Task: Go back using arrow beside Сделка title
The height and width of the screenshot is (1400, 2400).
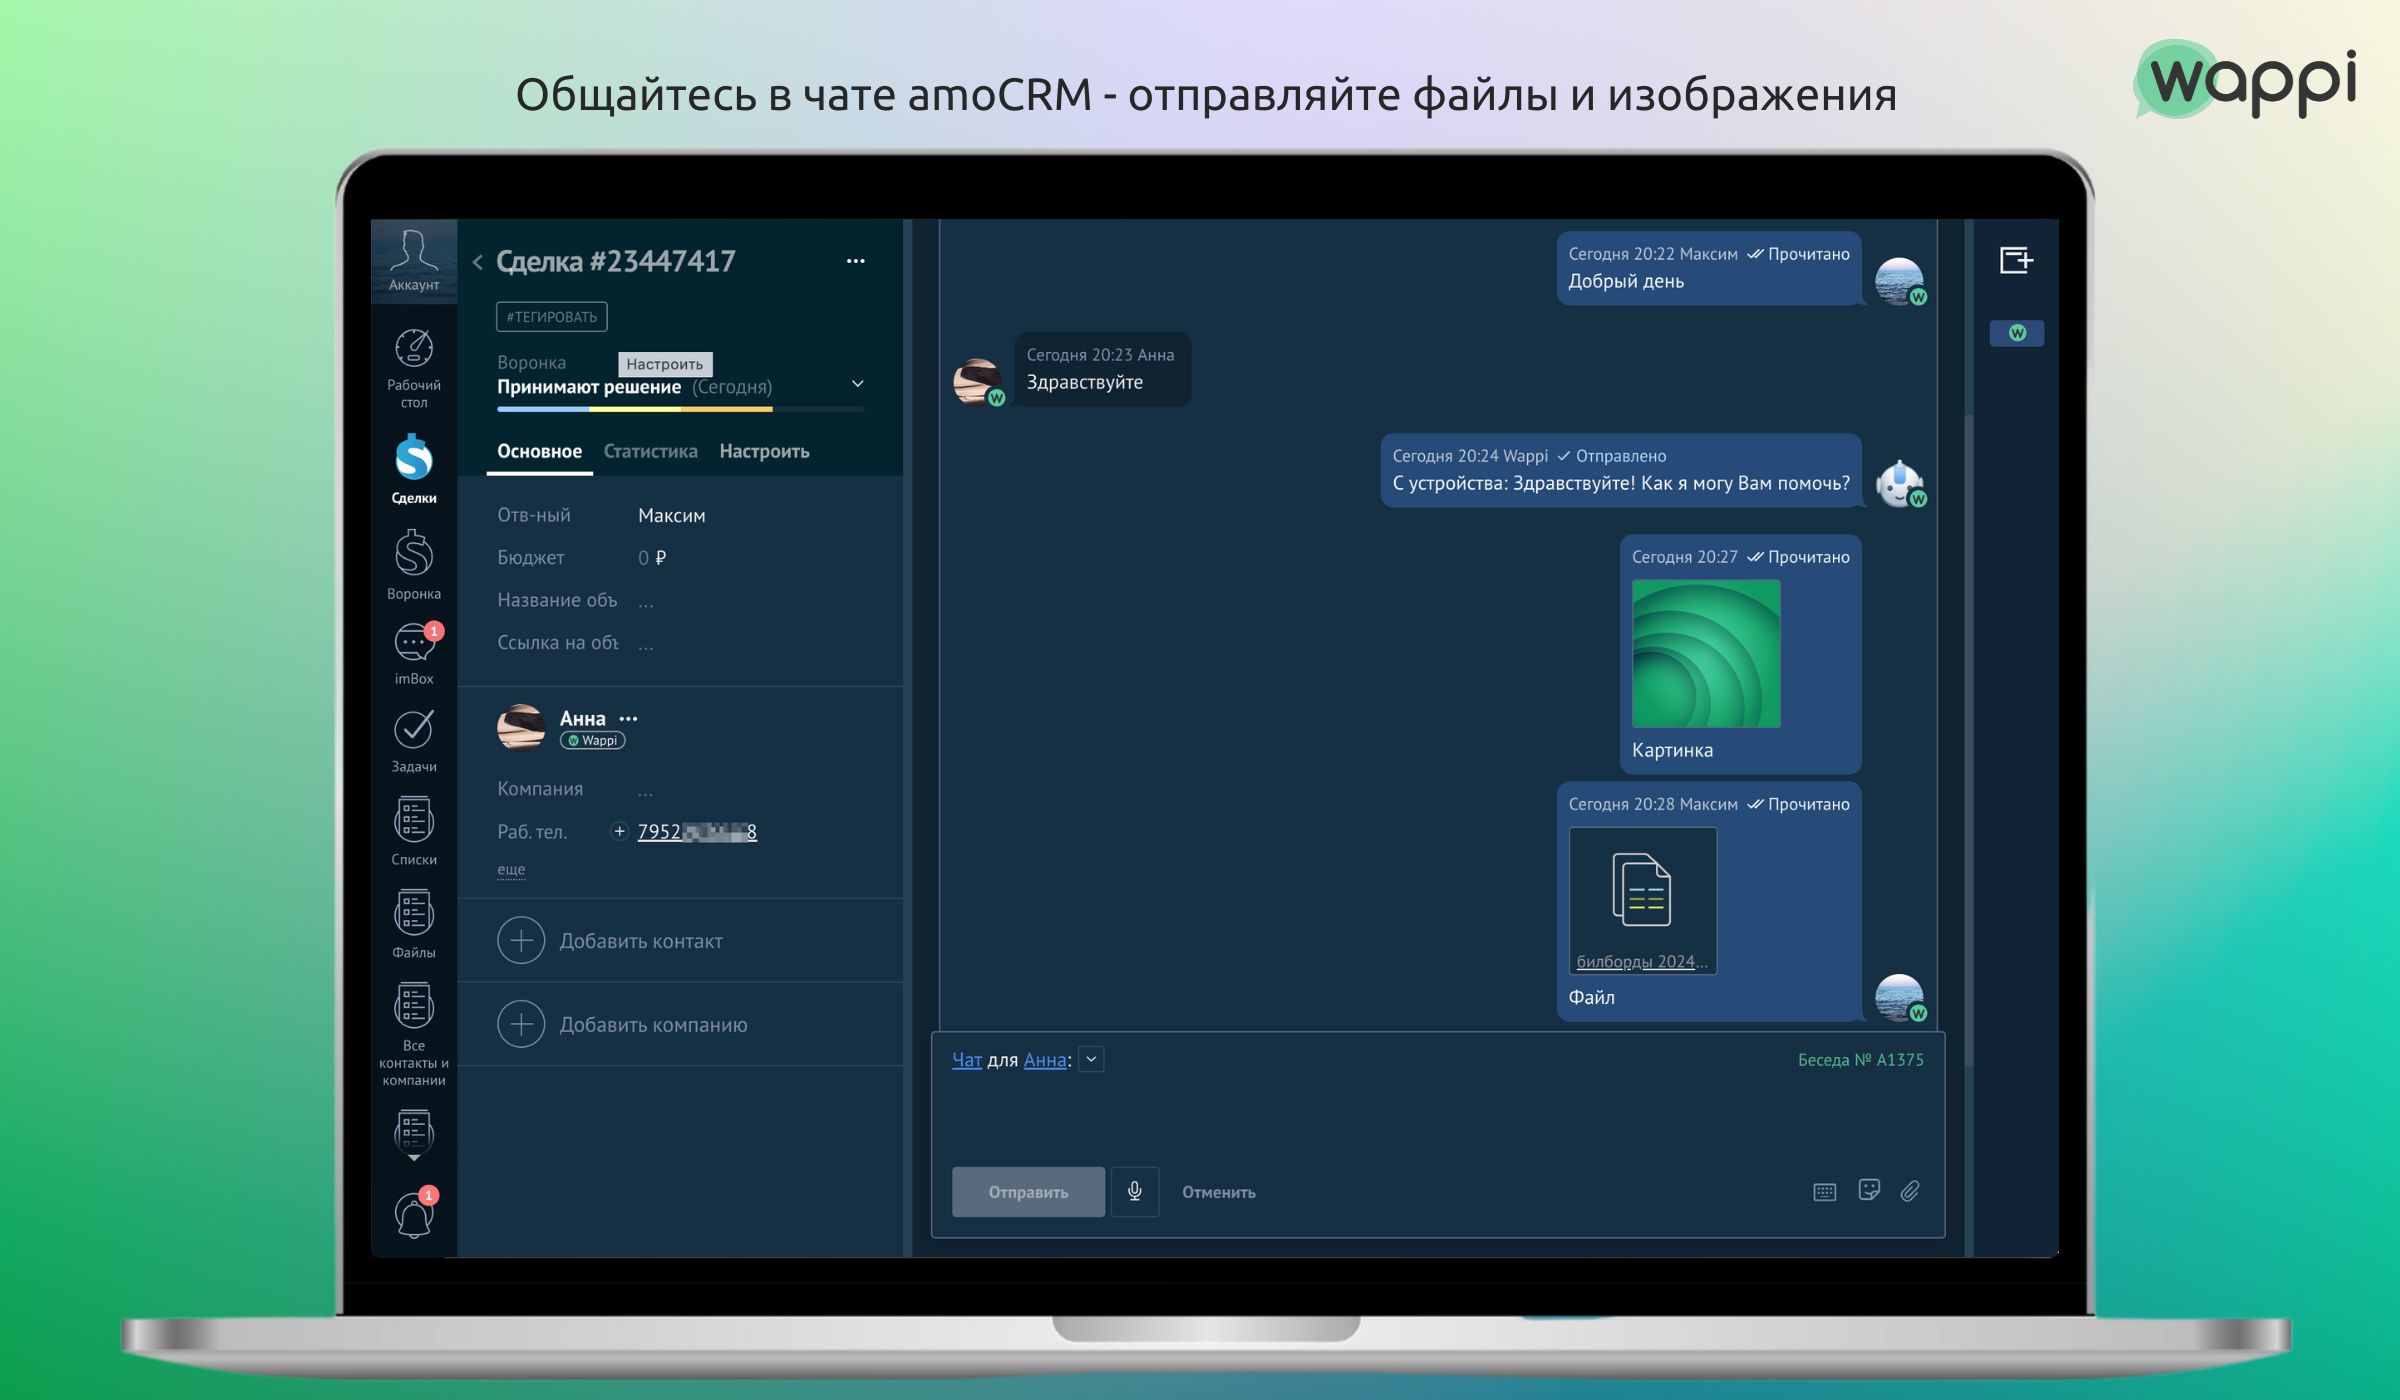Action: point(478,262)
